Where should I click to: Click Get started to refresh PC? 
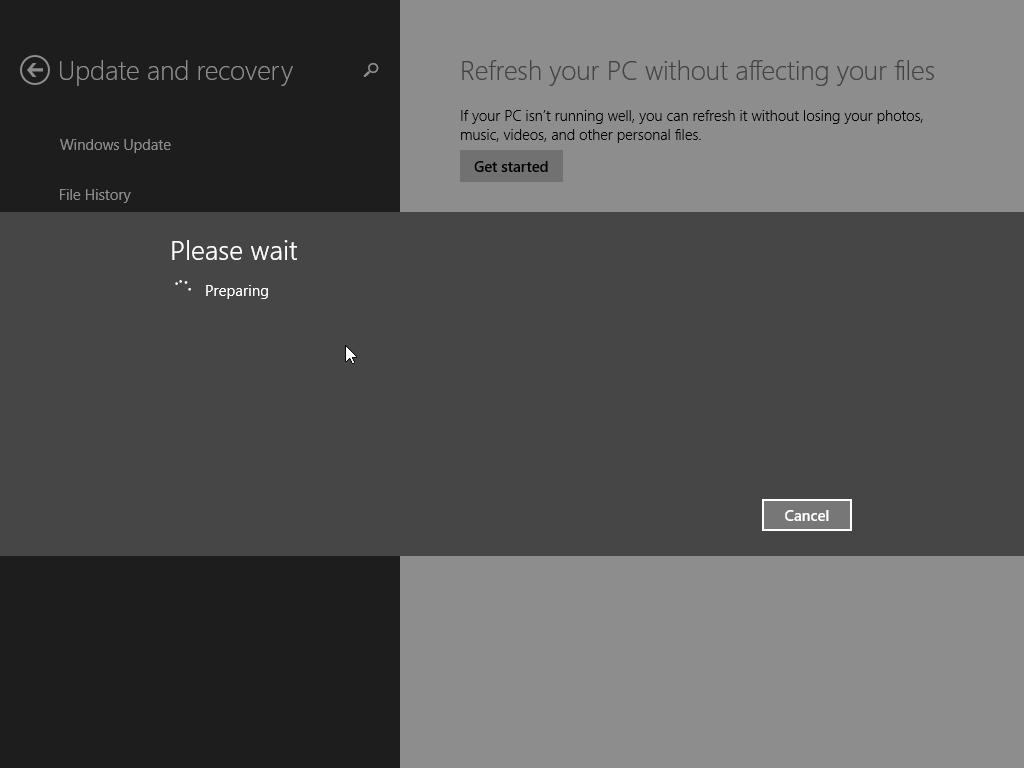tap(511, 167)
